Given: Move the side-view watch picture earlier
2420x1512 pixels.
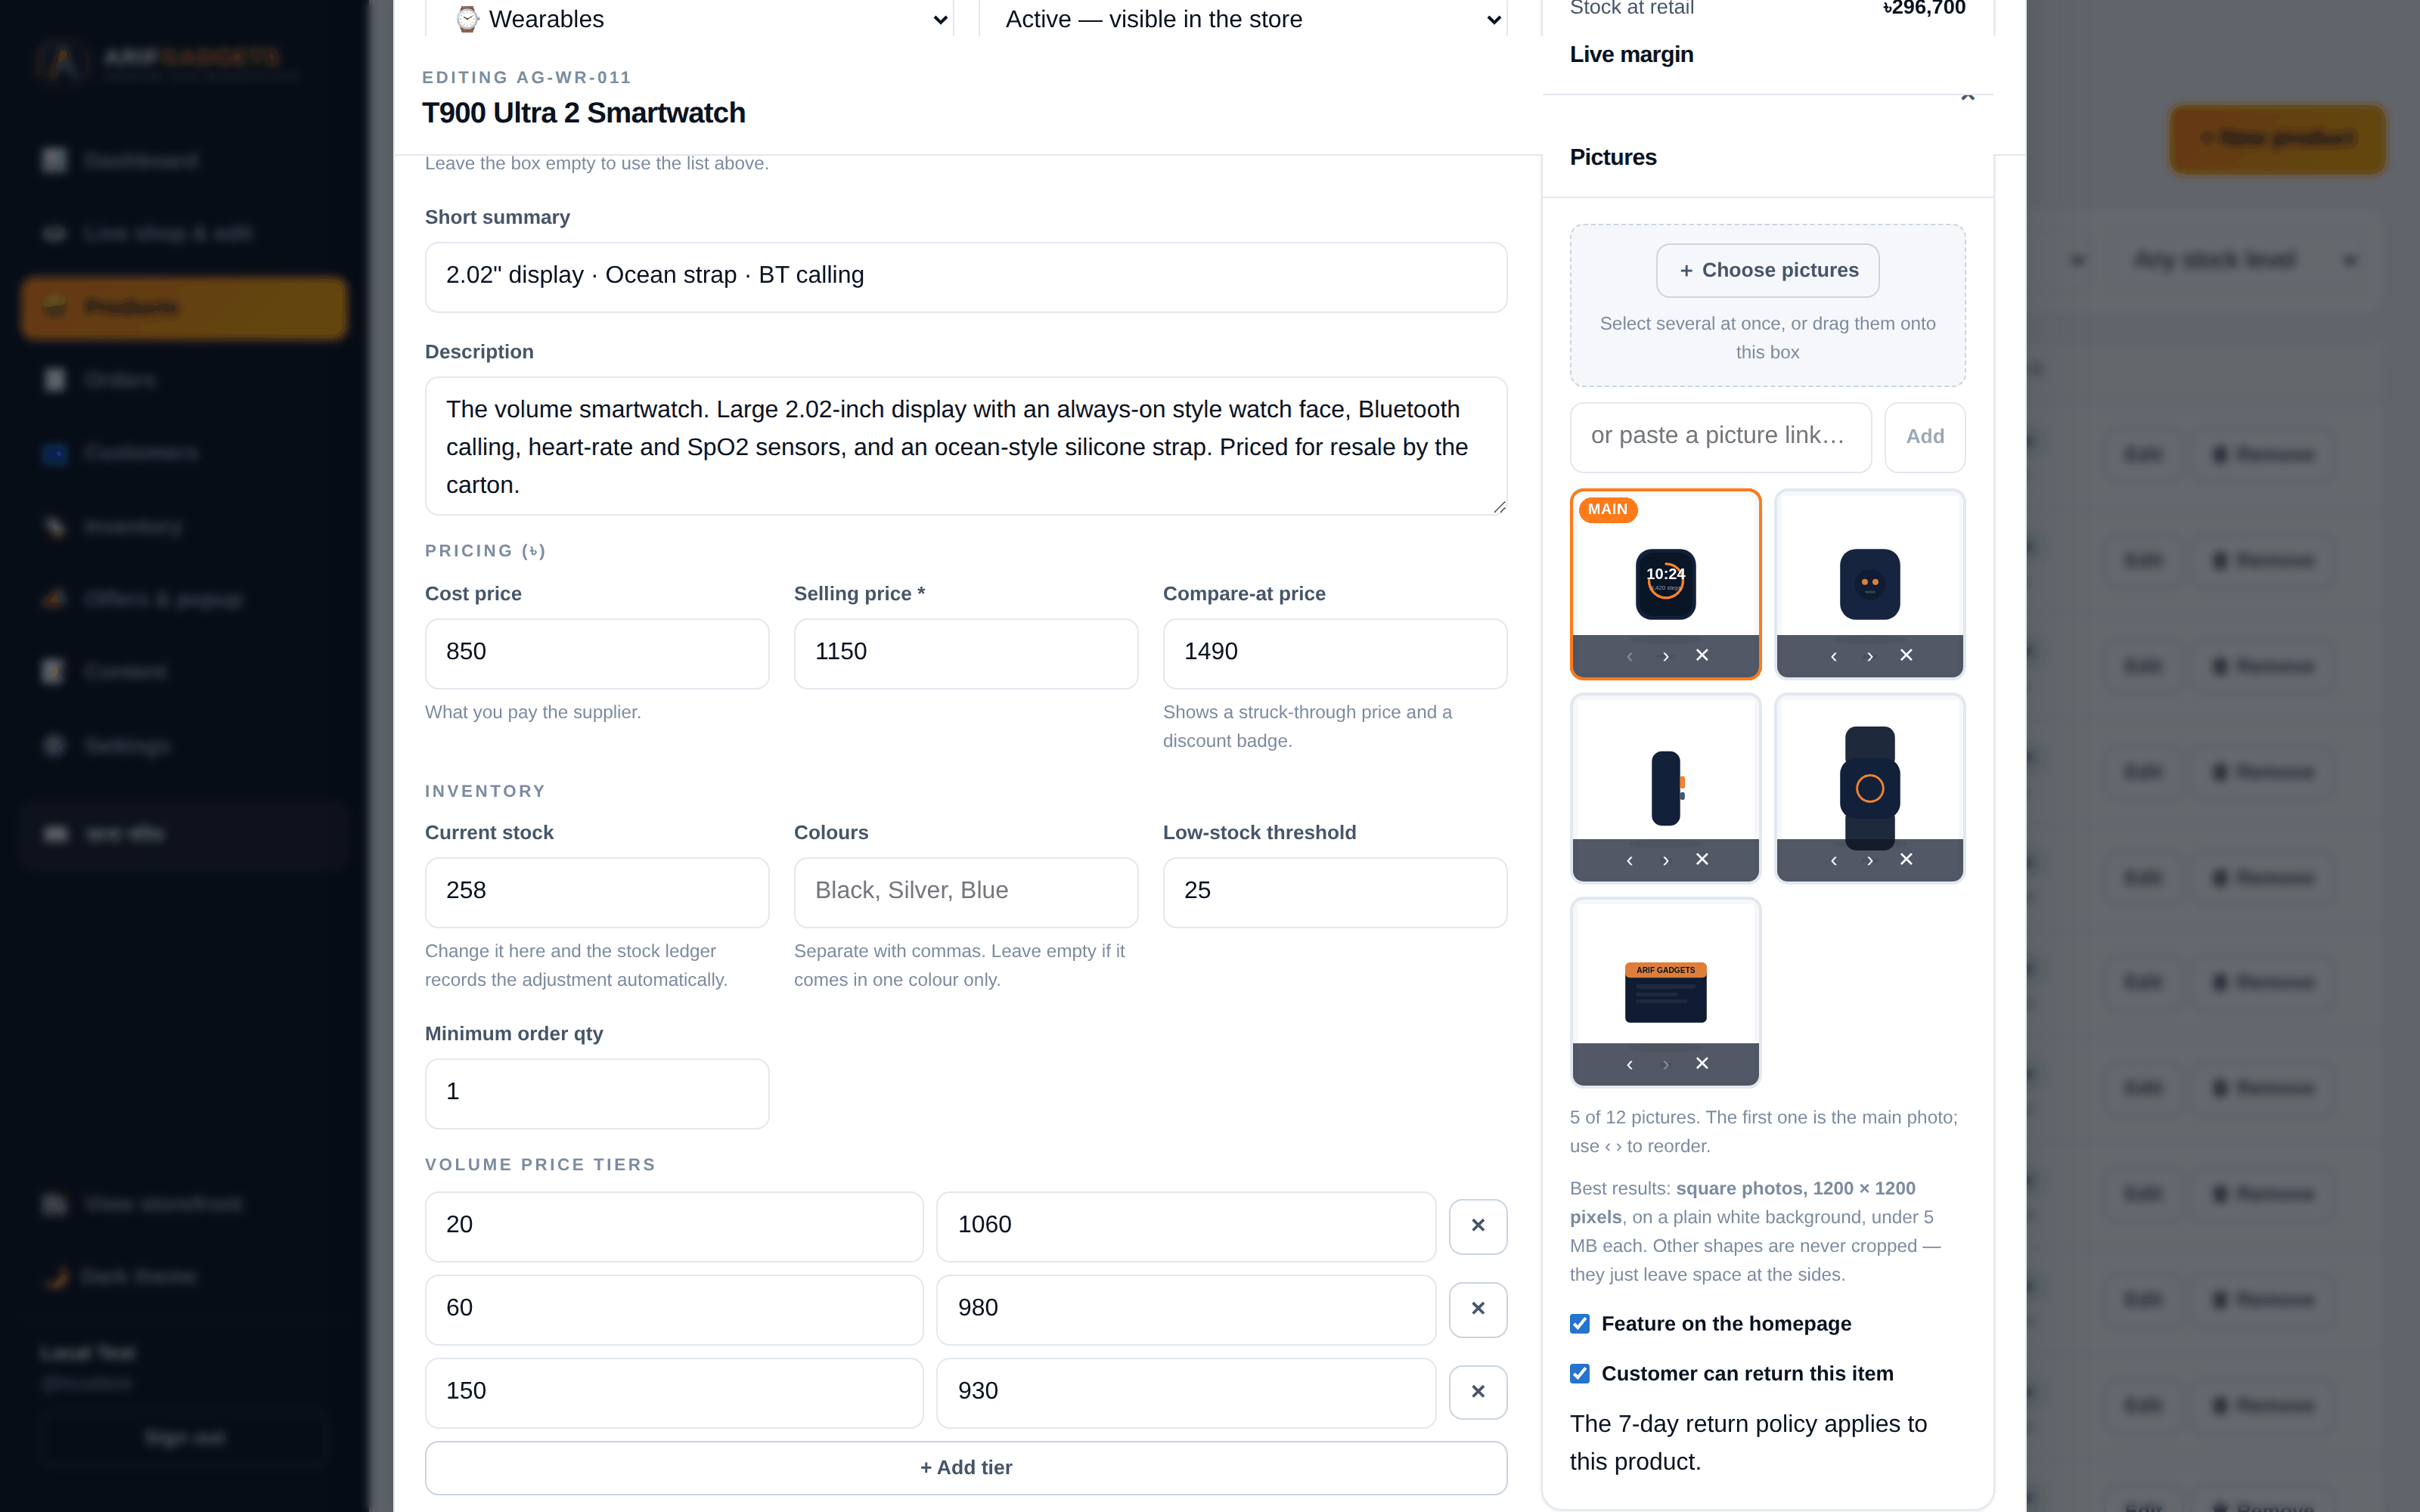Looking at the screenshot, I should point(1629,860).
